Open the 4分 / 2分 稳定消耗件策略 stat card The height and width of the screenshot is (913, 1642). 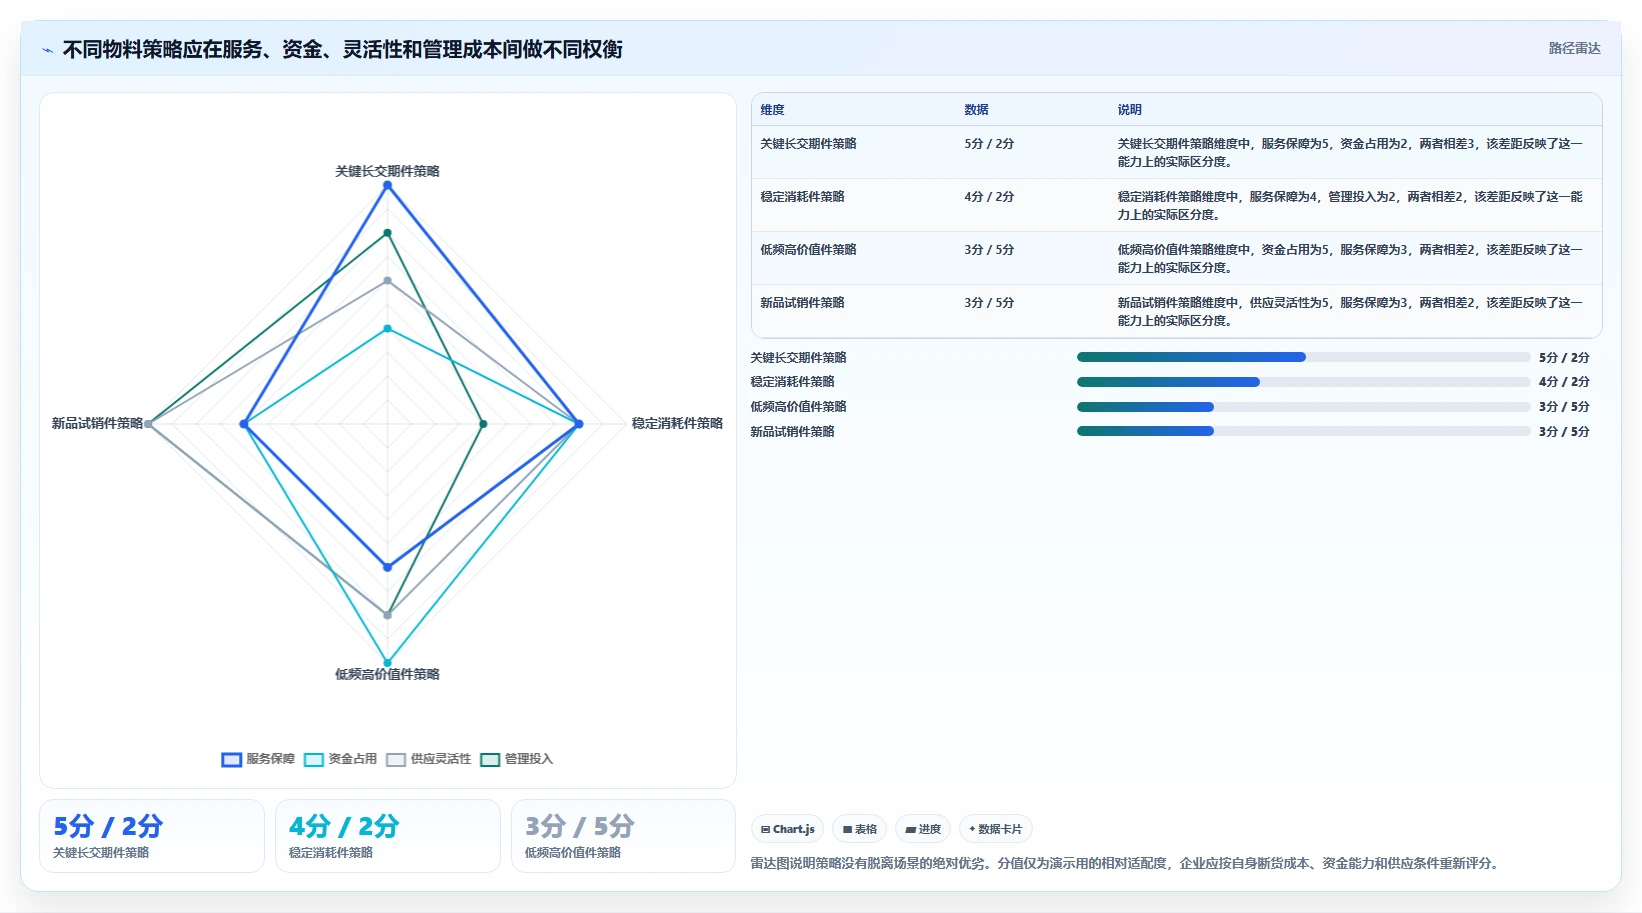click(388, 836)
